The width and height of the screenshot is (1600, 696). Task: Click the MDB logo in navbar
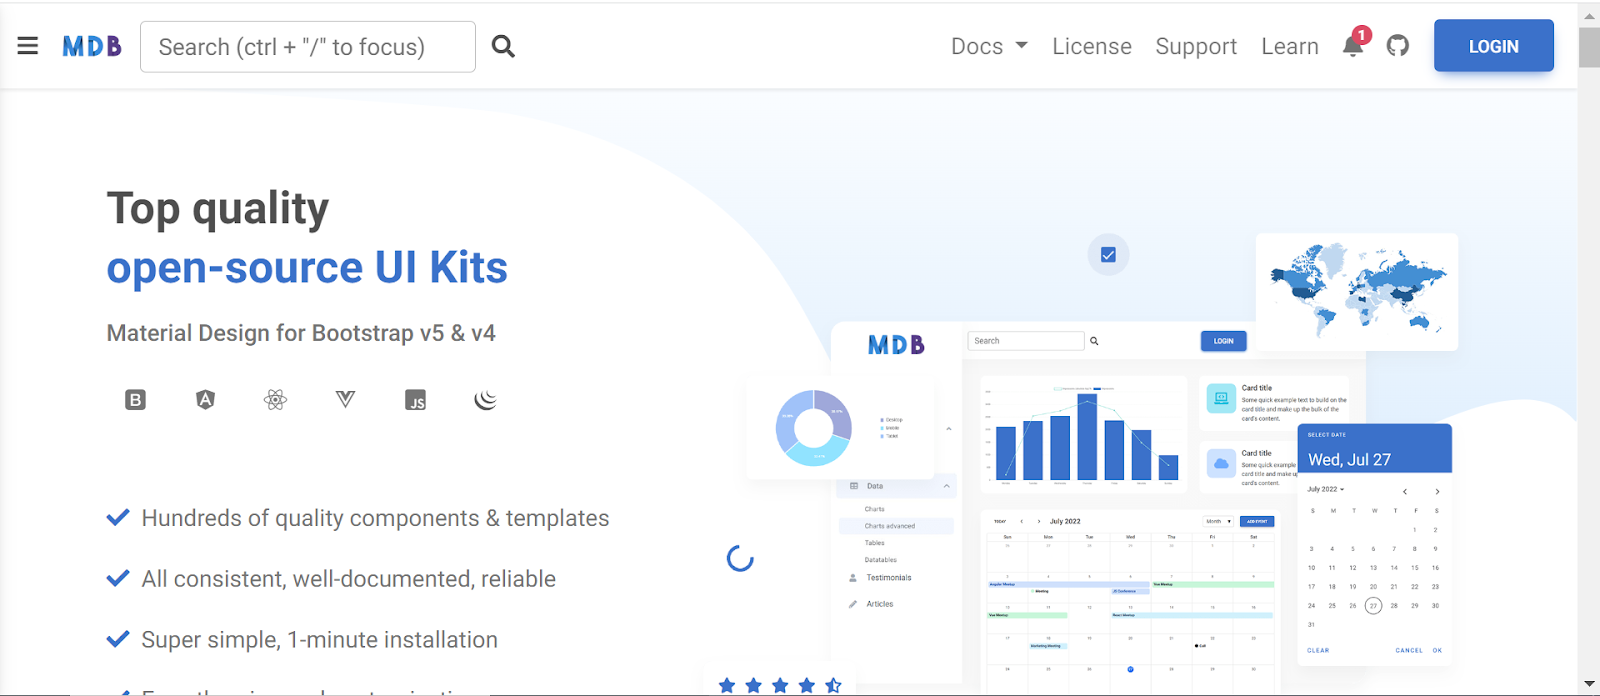pyautogui.click(x=92, y=46)
